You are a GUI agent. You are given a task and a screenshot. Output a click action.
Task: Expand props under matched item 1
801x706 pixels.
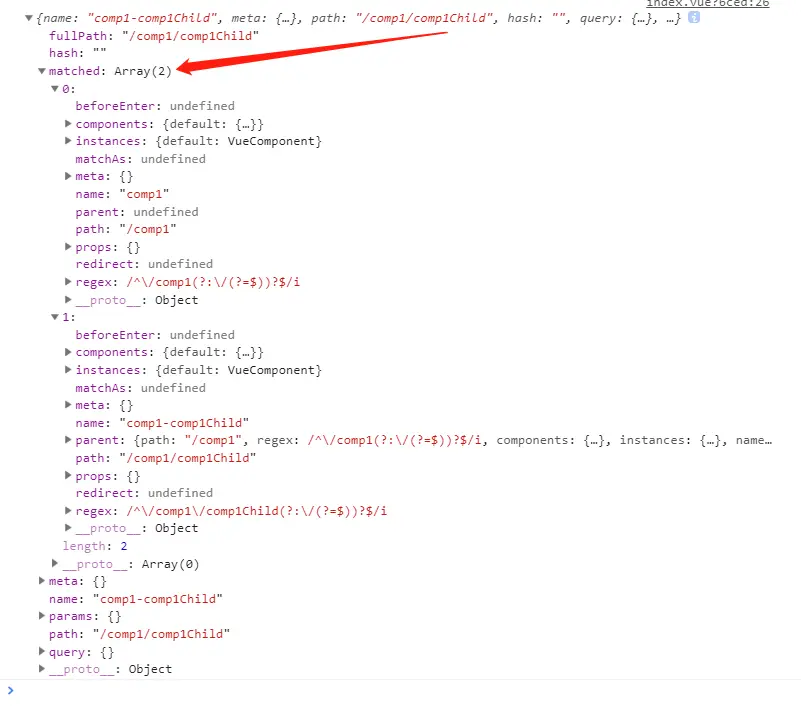68,476
